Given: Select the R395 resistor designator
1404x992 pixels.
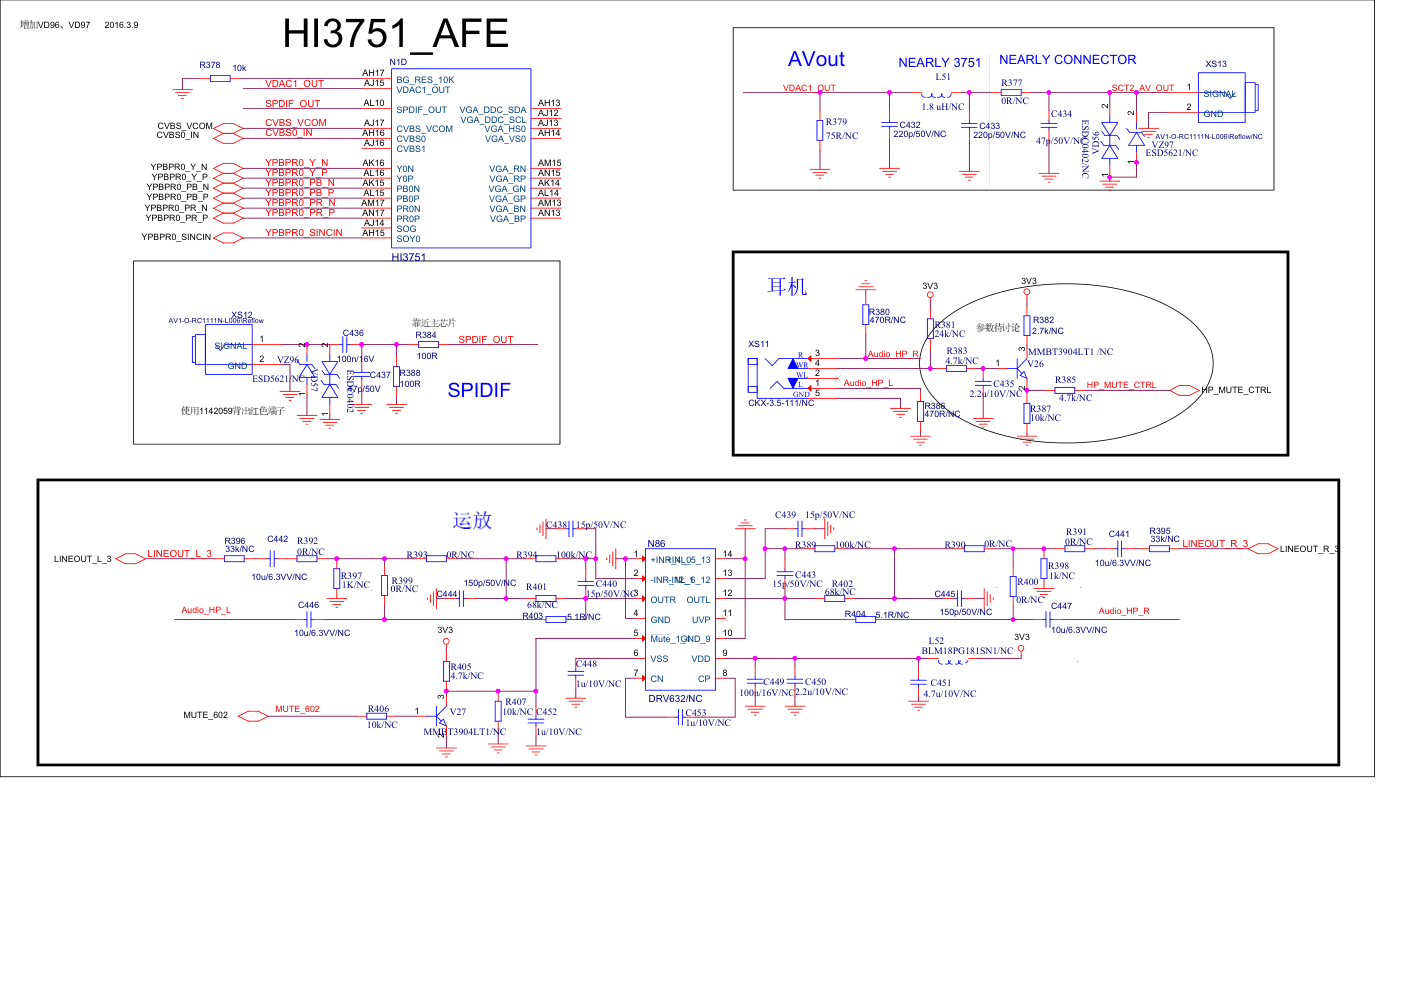Looking at the screenshot, I should [x=1160, y=531].
